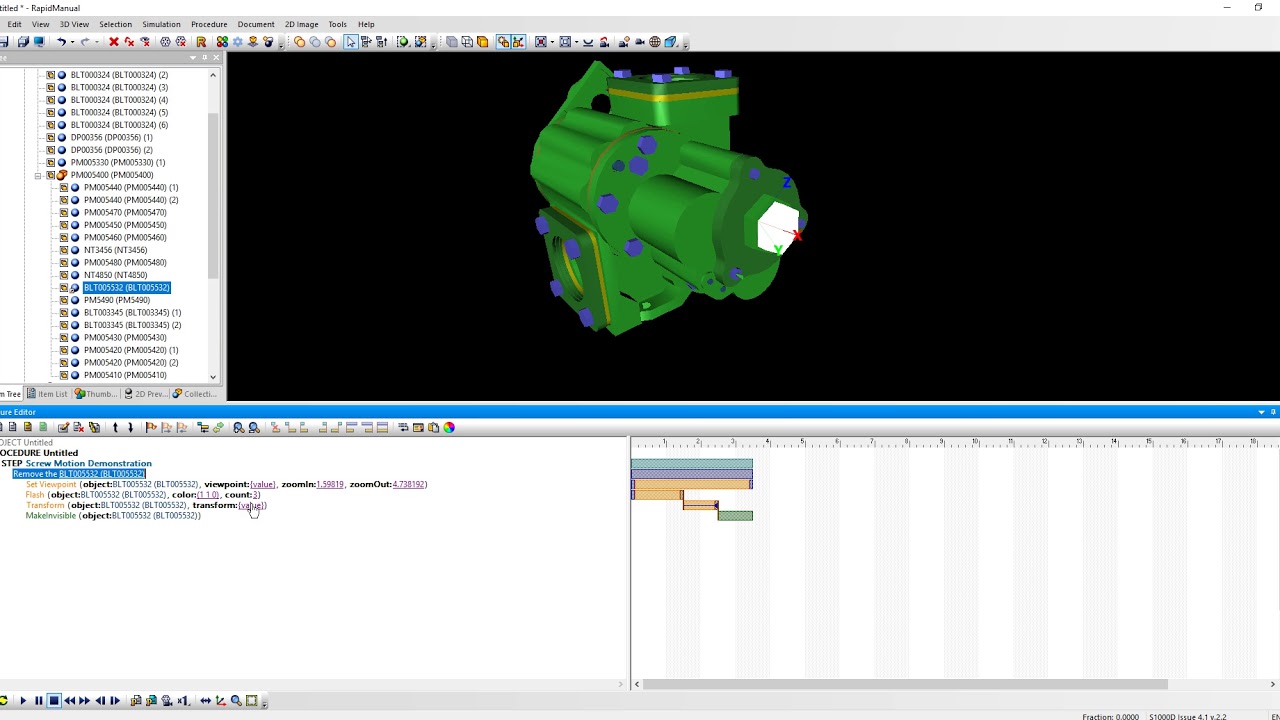
Task: Toggle the visibility checkbox for DP00356 (DP00356) (1)
Action: [x=51, y=137]
